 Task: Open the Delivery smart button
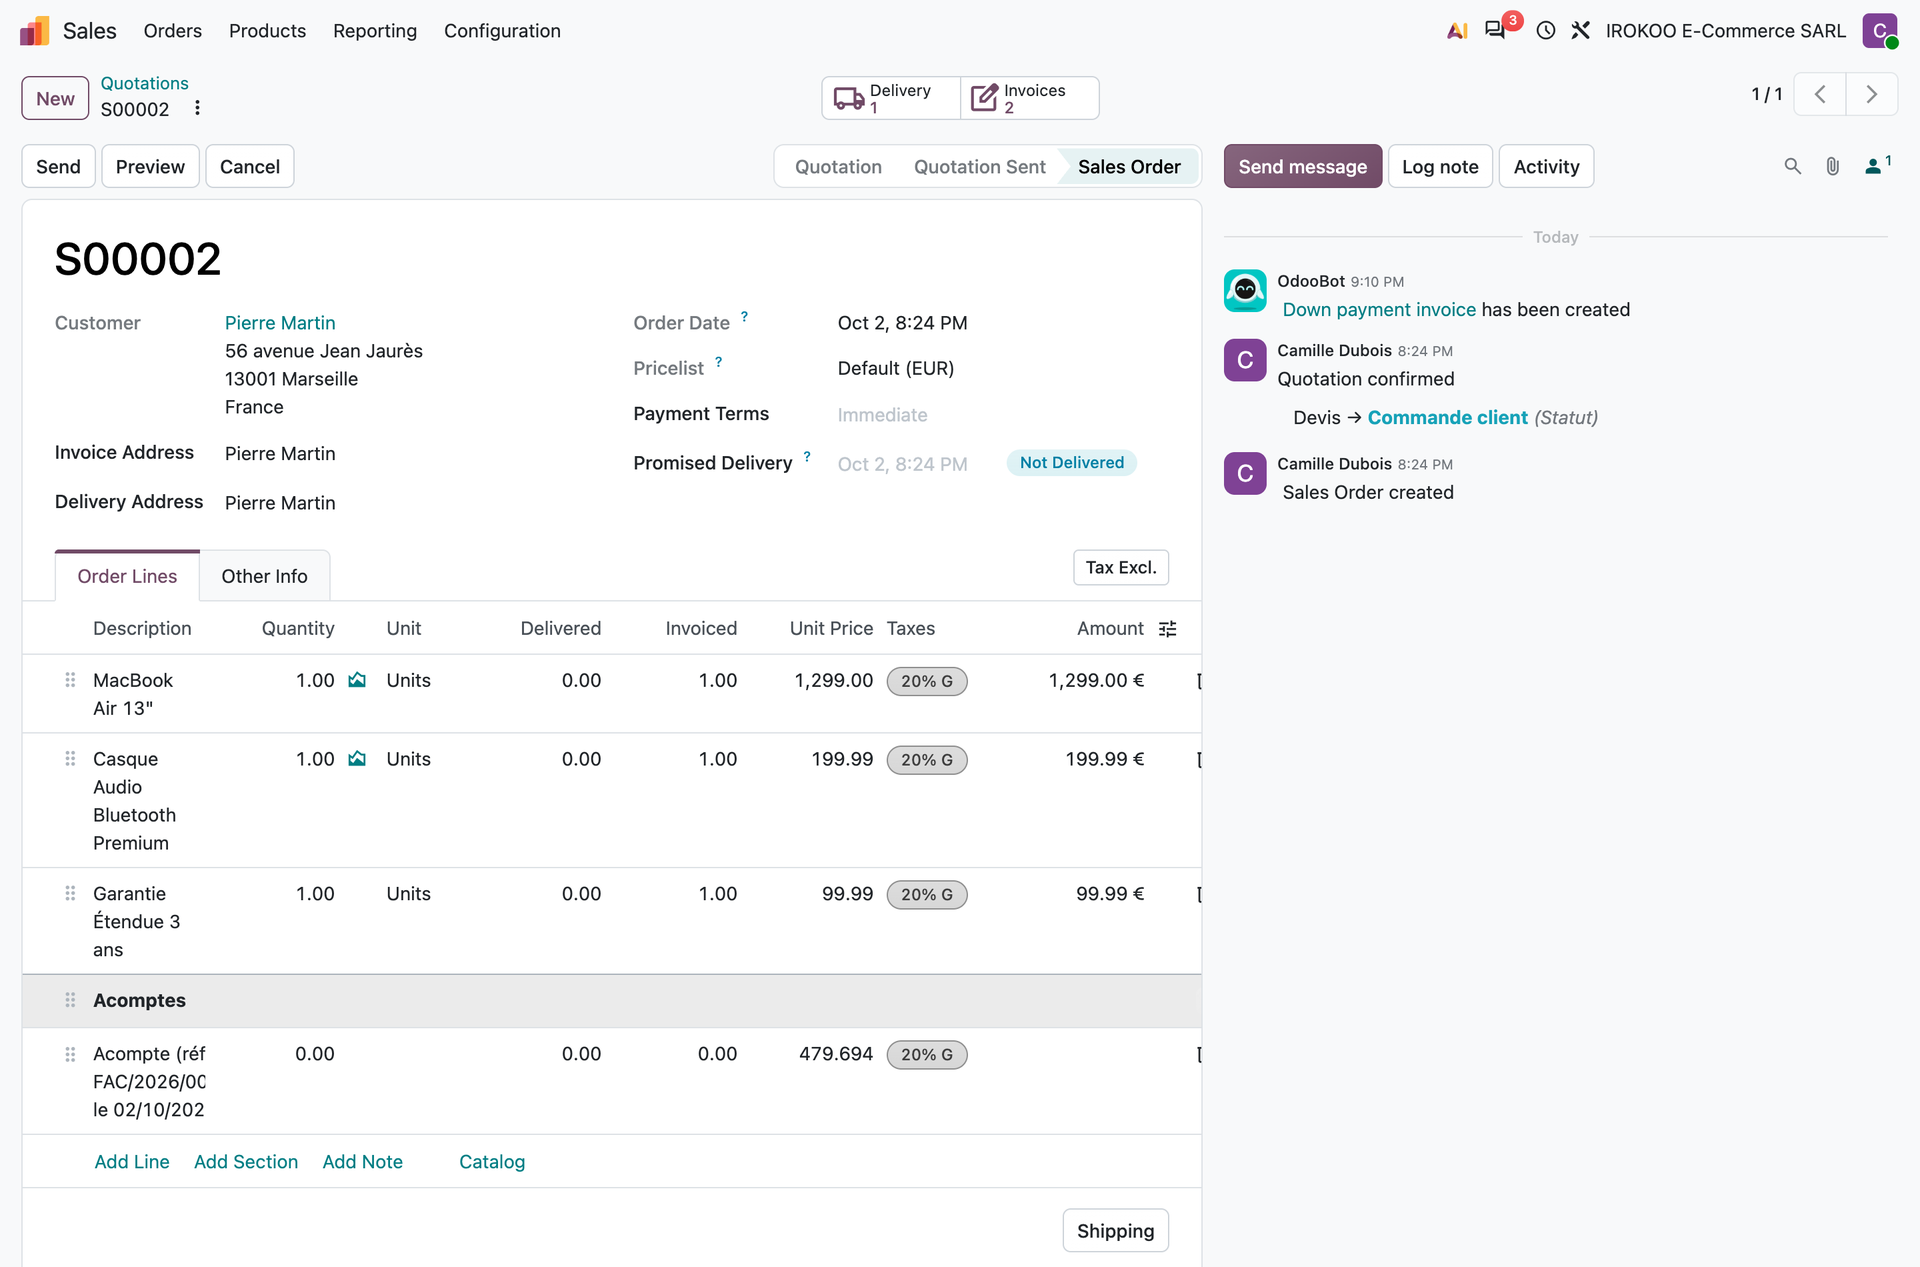(x=891, y=98)
